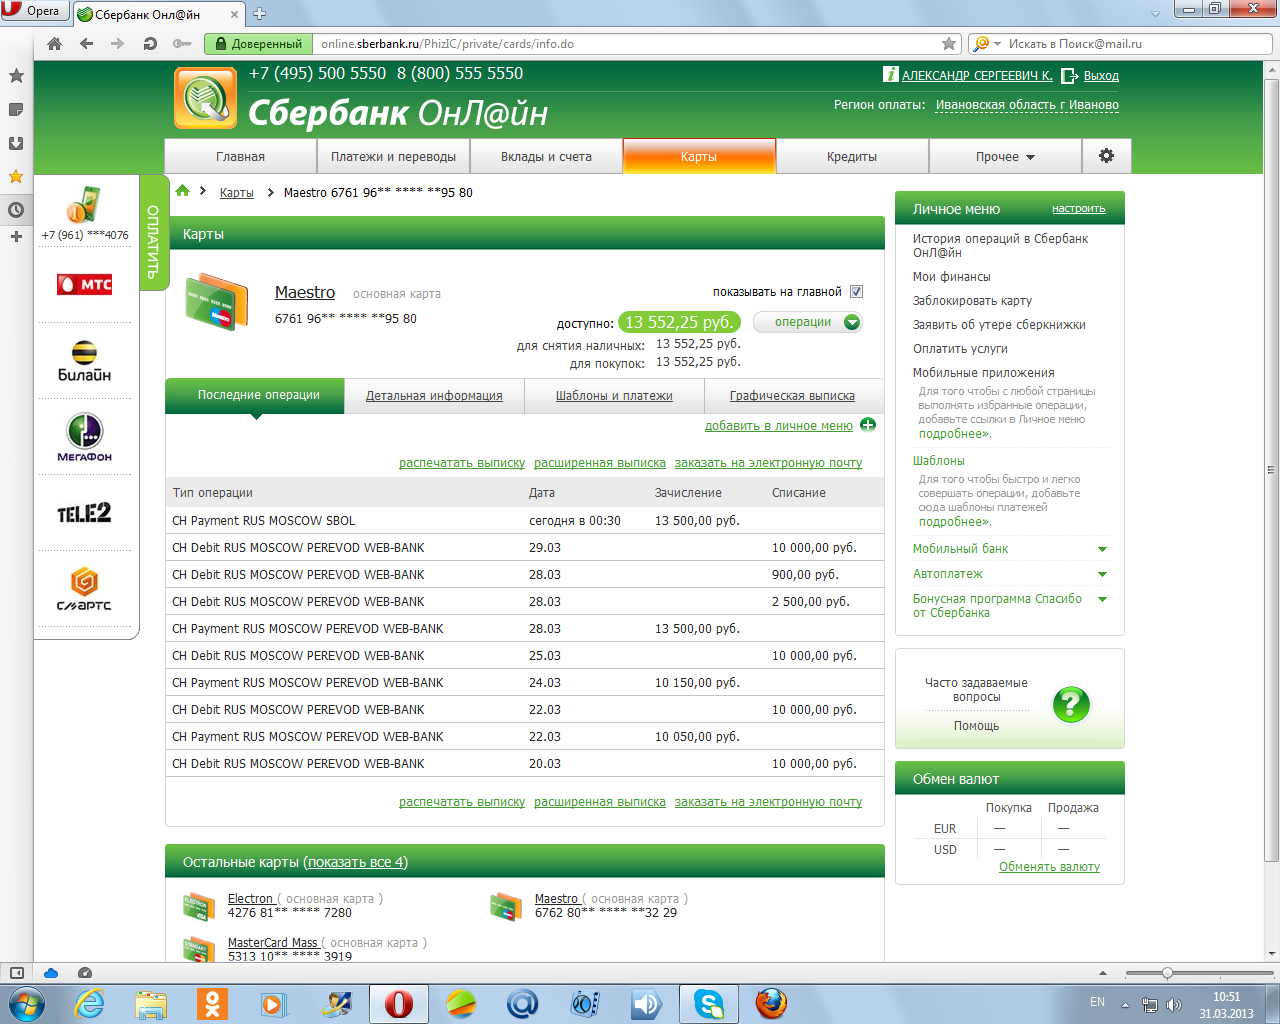Select the CH Payment RUS MOSCOW SBOL row
The width and height of the screenshot is (1280, 1024).
point(524,520)
